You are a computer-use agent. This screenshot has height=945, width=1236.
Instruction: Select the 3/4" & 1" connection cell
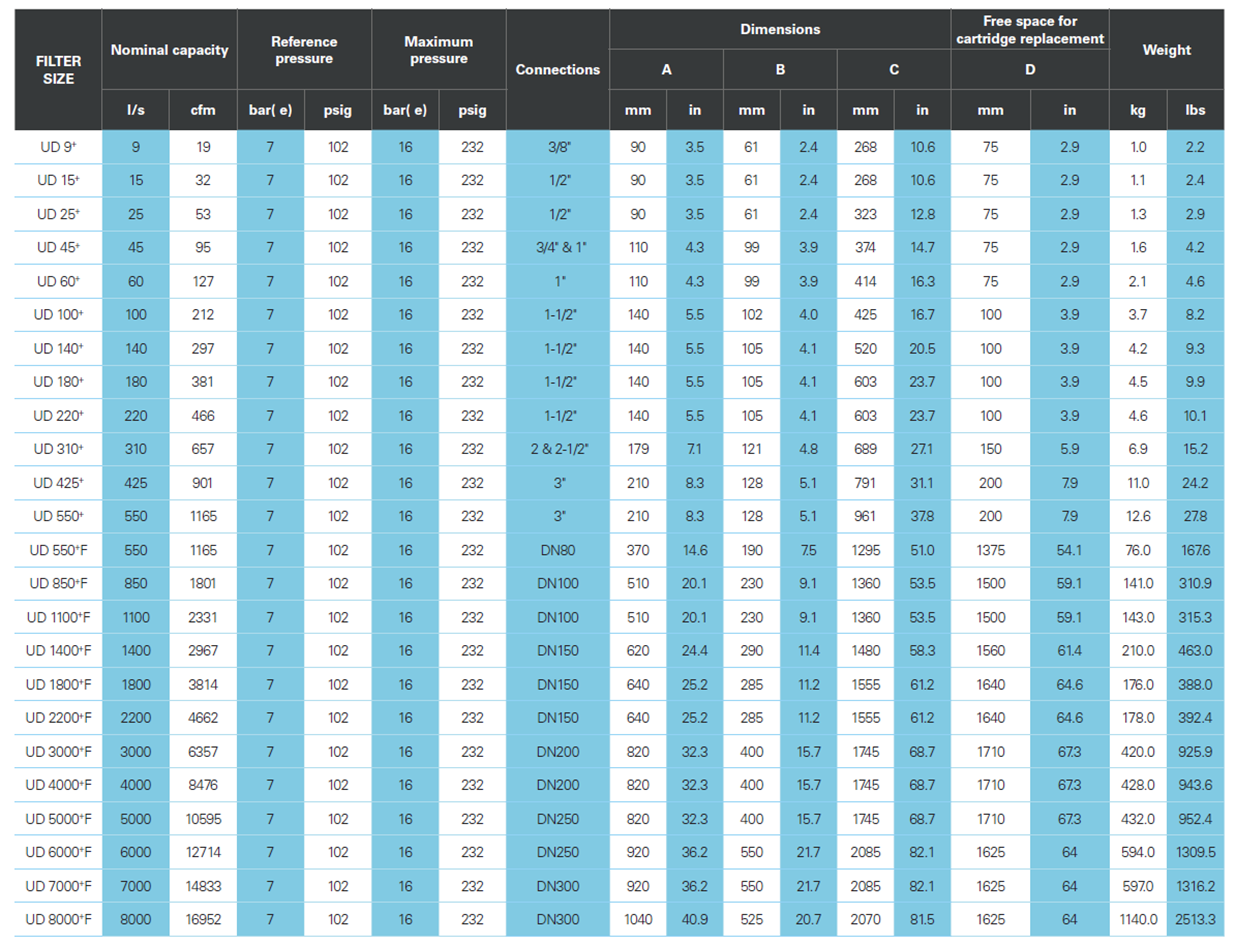[557, 248]
